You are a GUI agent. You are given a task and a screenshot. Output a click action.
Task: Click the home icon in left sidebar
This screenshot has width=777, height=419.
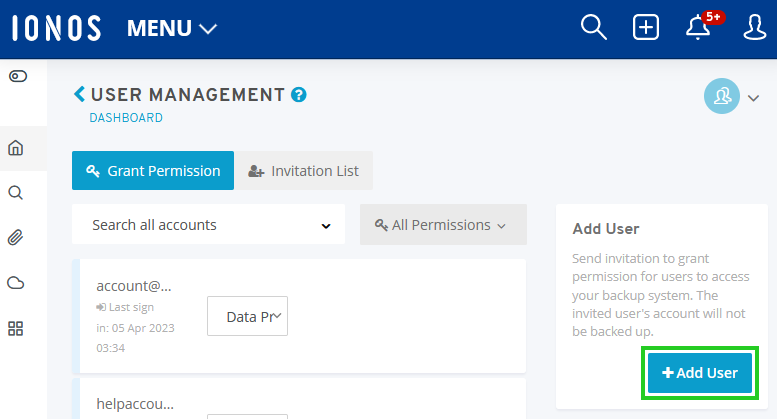tap(16, 148)
